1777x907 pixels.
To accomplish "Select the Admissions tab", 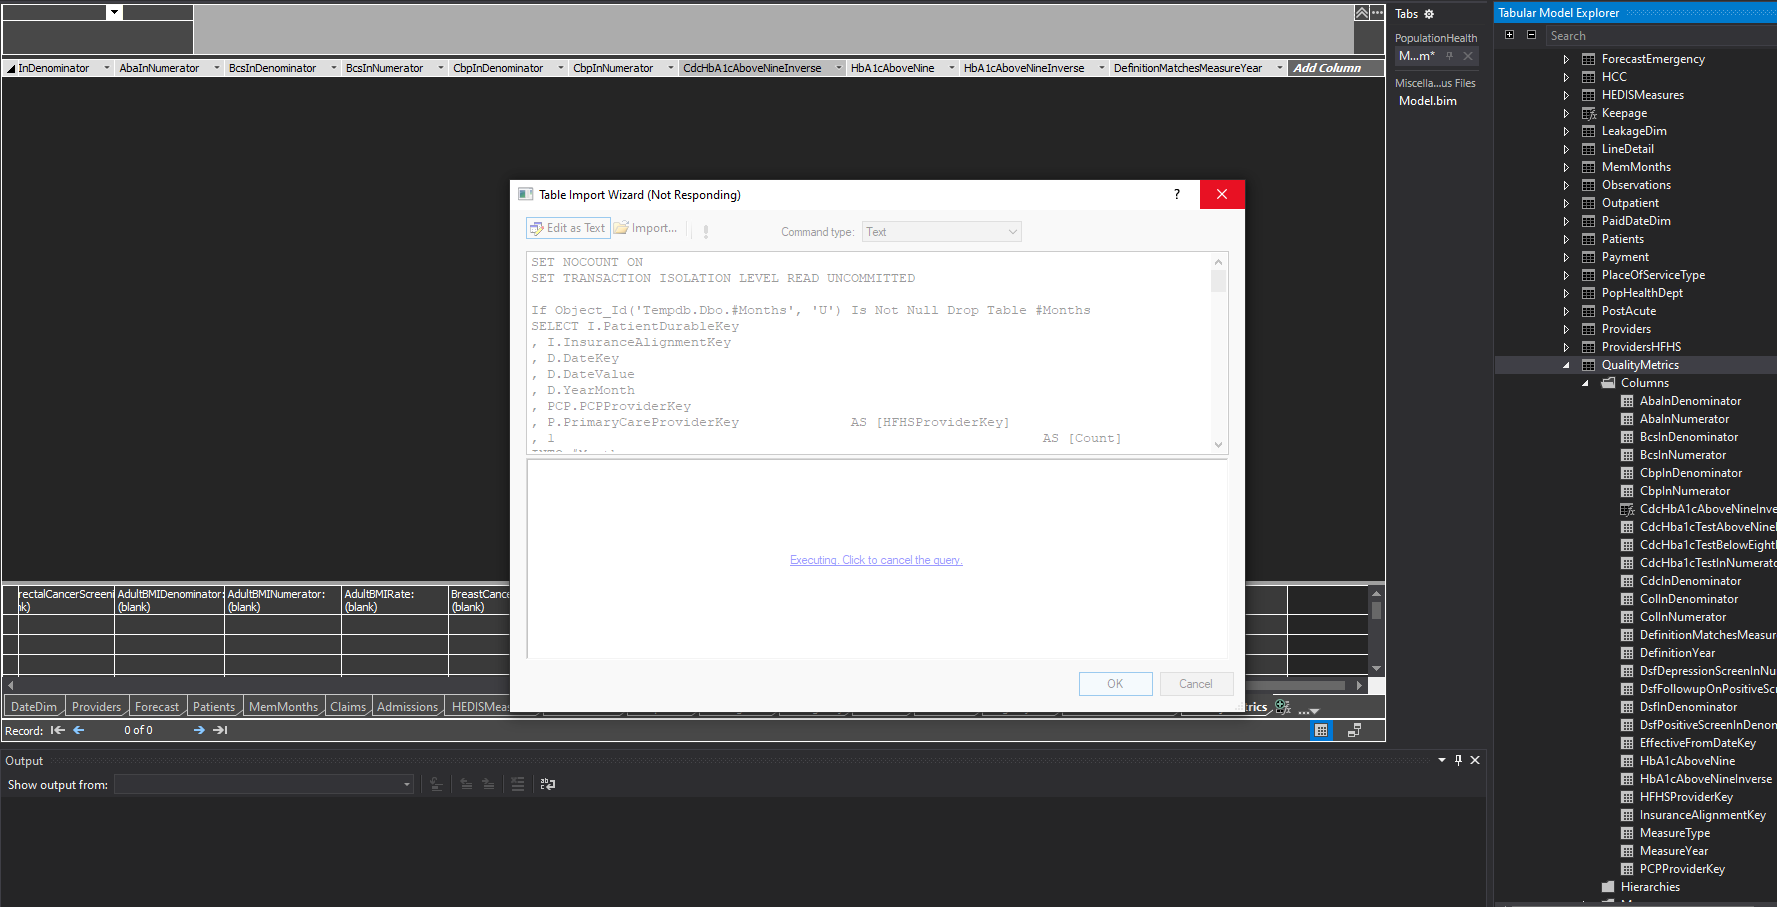I will coord(407,706).
